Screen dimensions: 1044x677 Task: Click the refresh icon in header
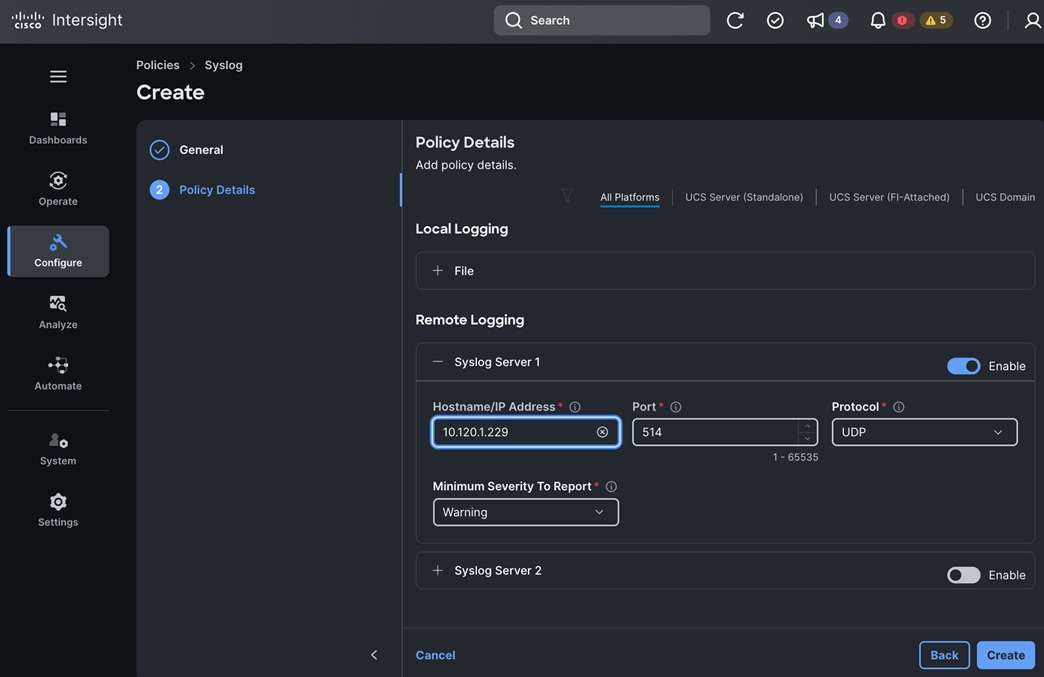tap(735, 21)
